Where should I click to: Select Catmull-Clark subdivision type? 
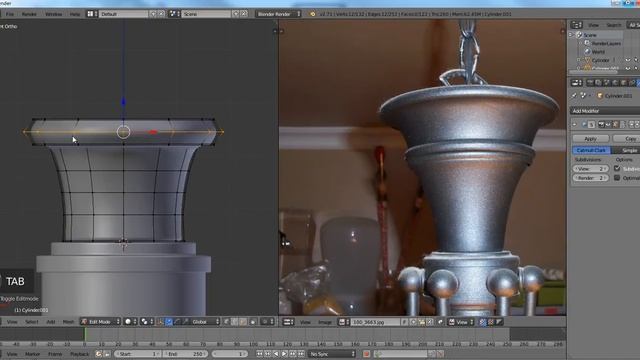(x=591, y=150)
